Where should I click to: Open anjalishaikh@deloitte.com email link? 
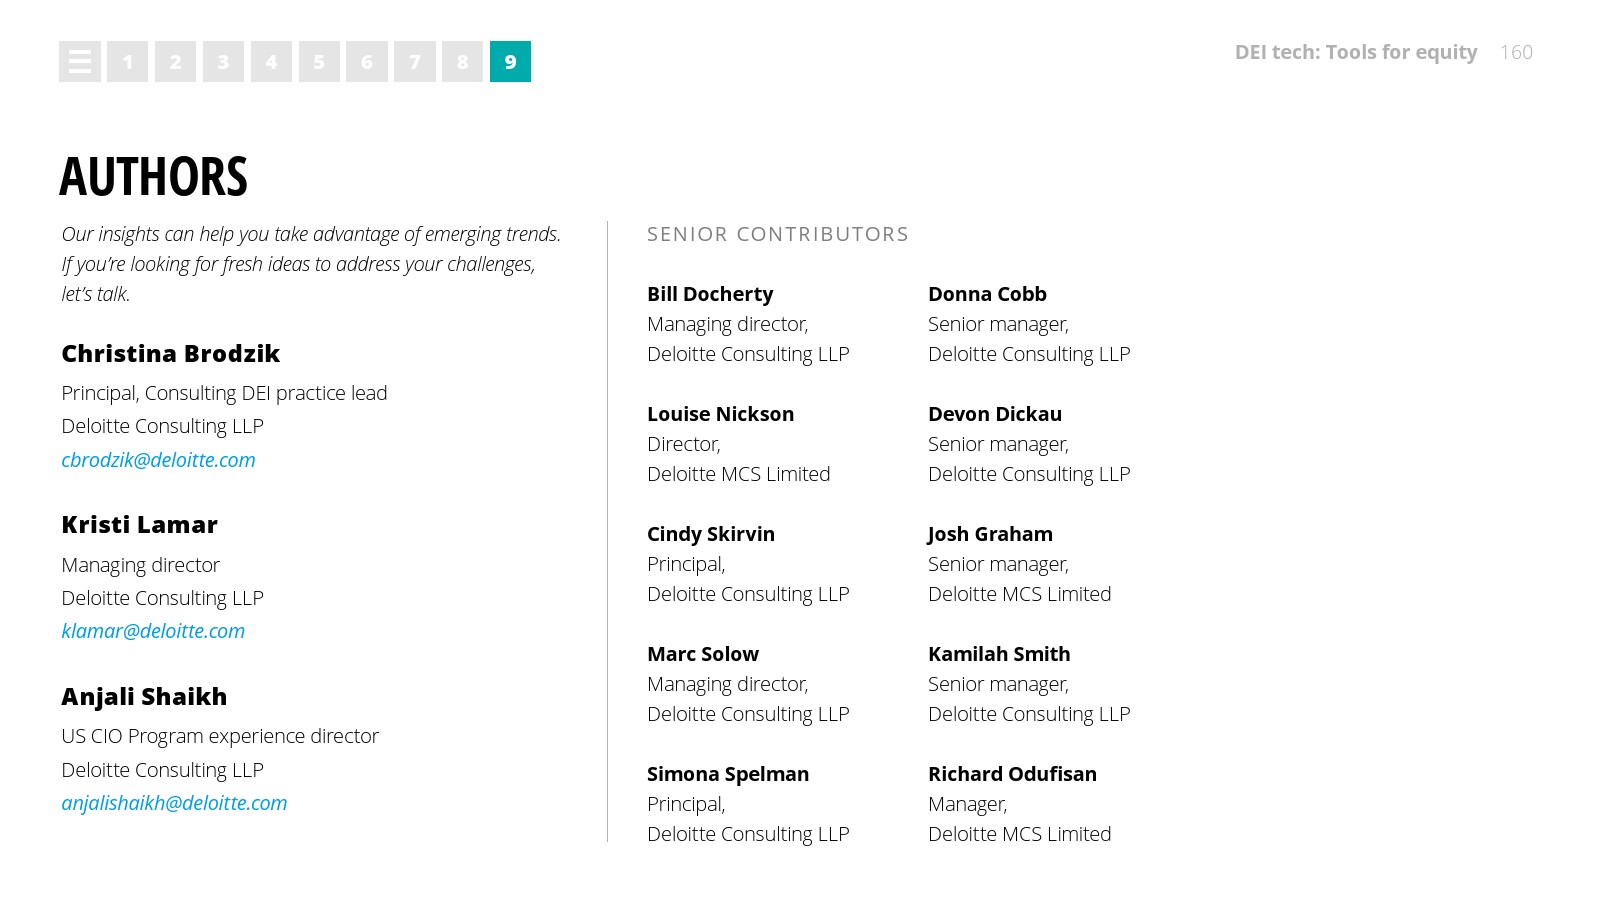[174, 803]
